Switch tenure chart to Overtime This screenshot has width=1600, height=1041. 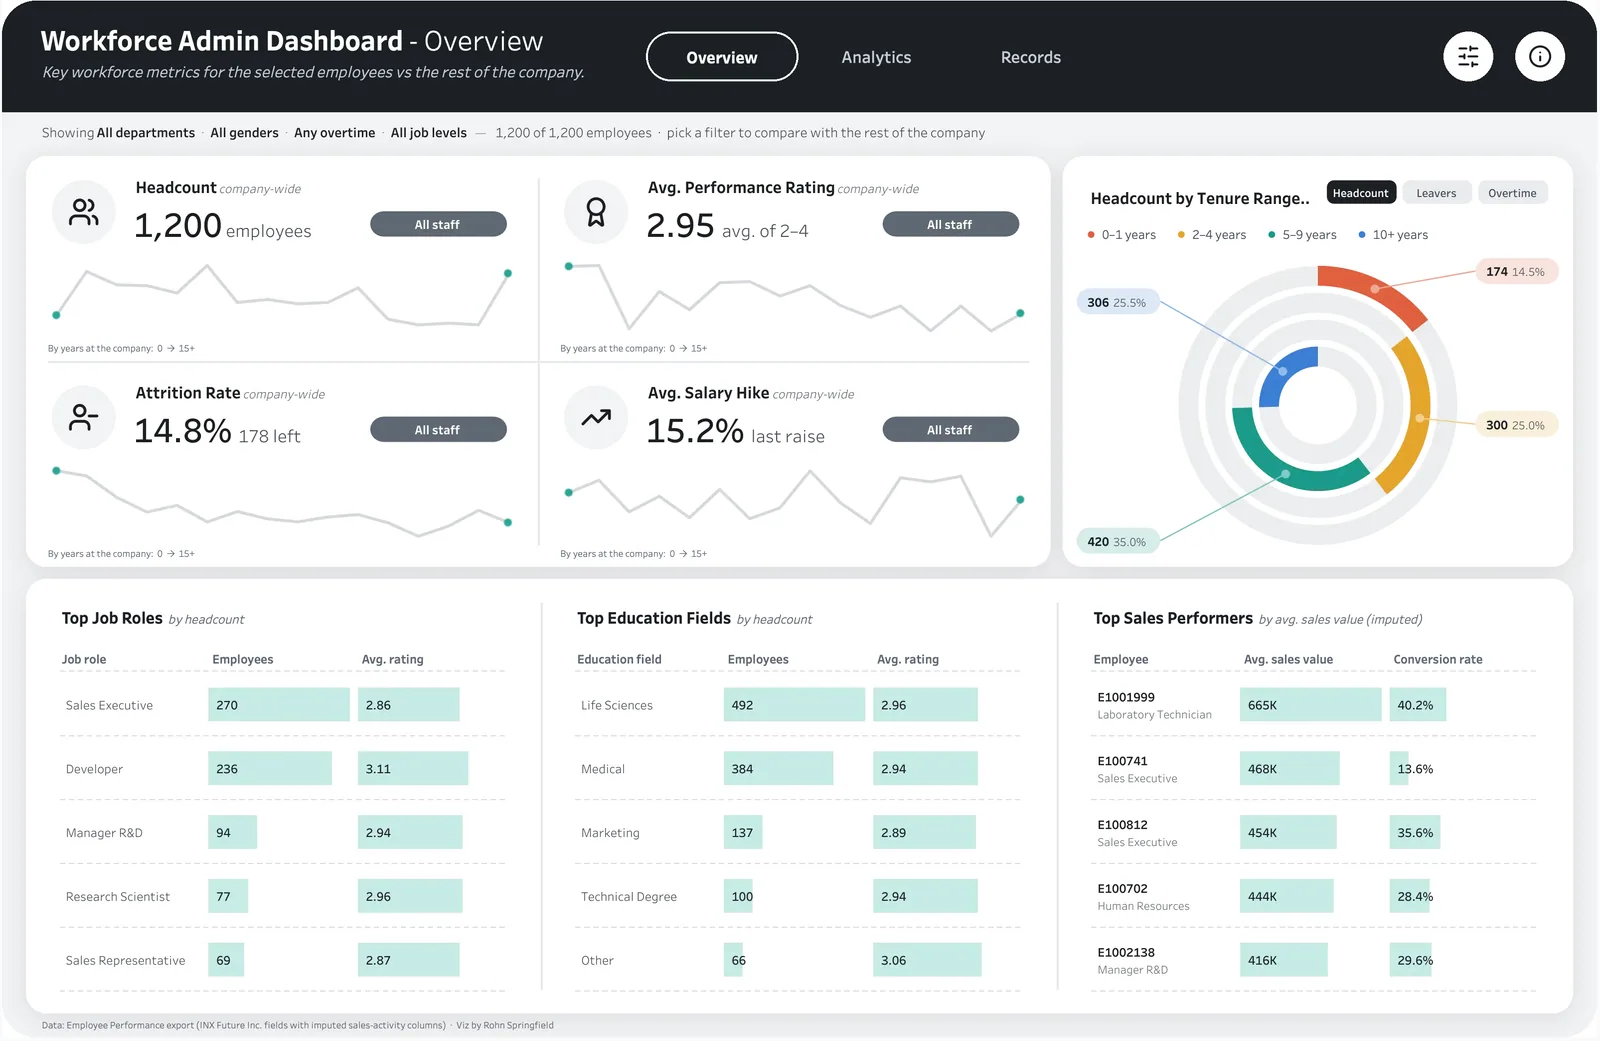pos(1512,193)
